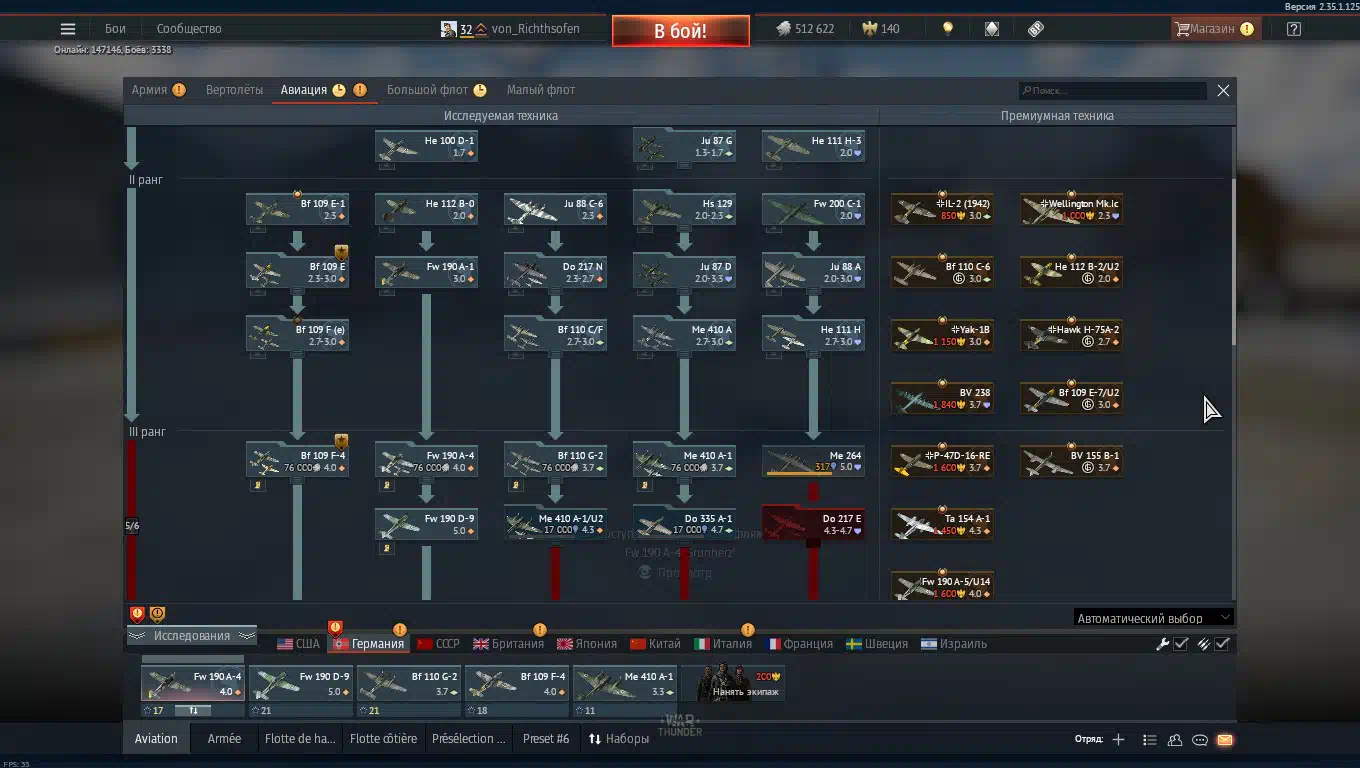Open the contacts icon
1360x768 pixels.
(x=1175, y=740)
